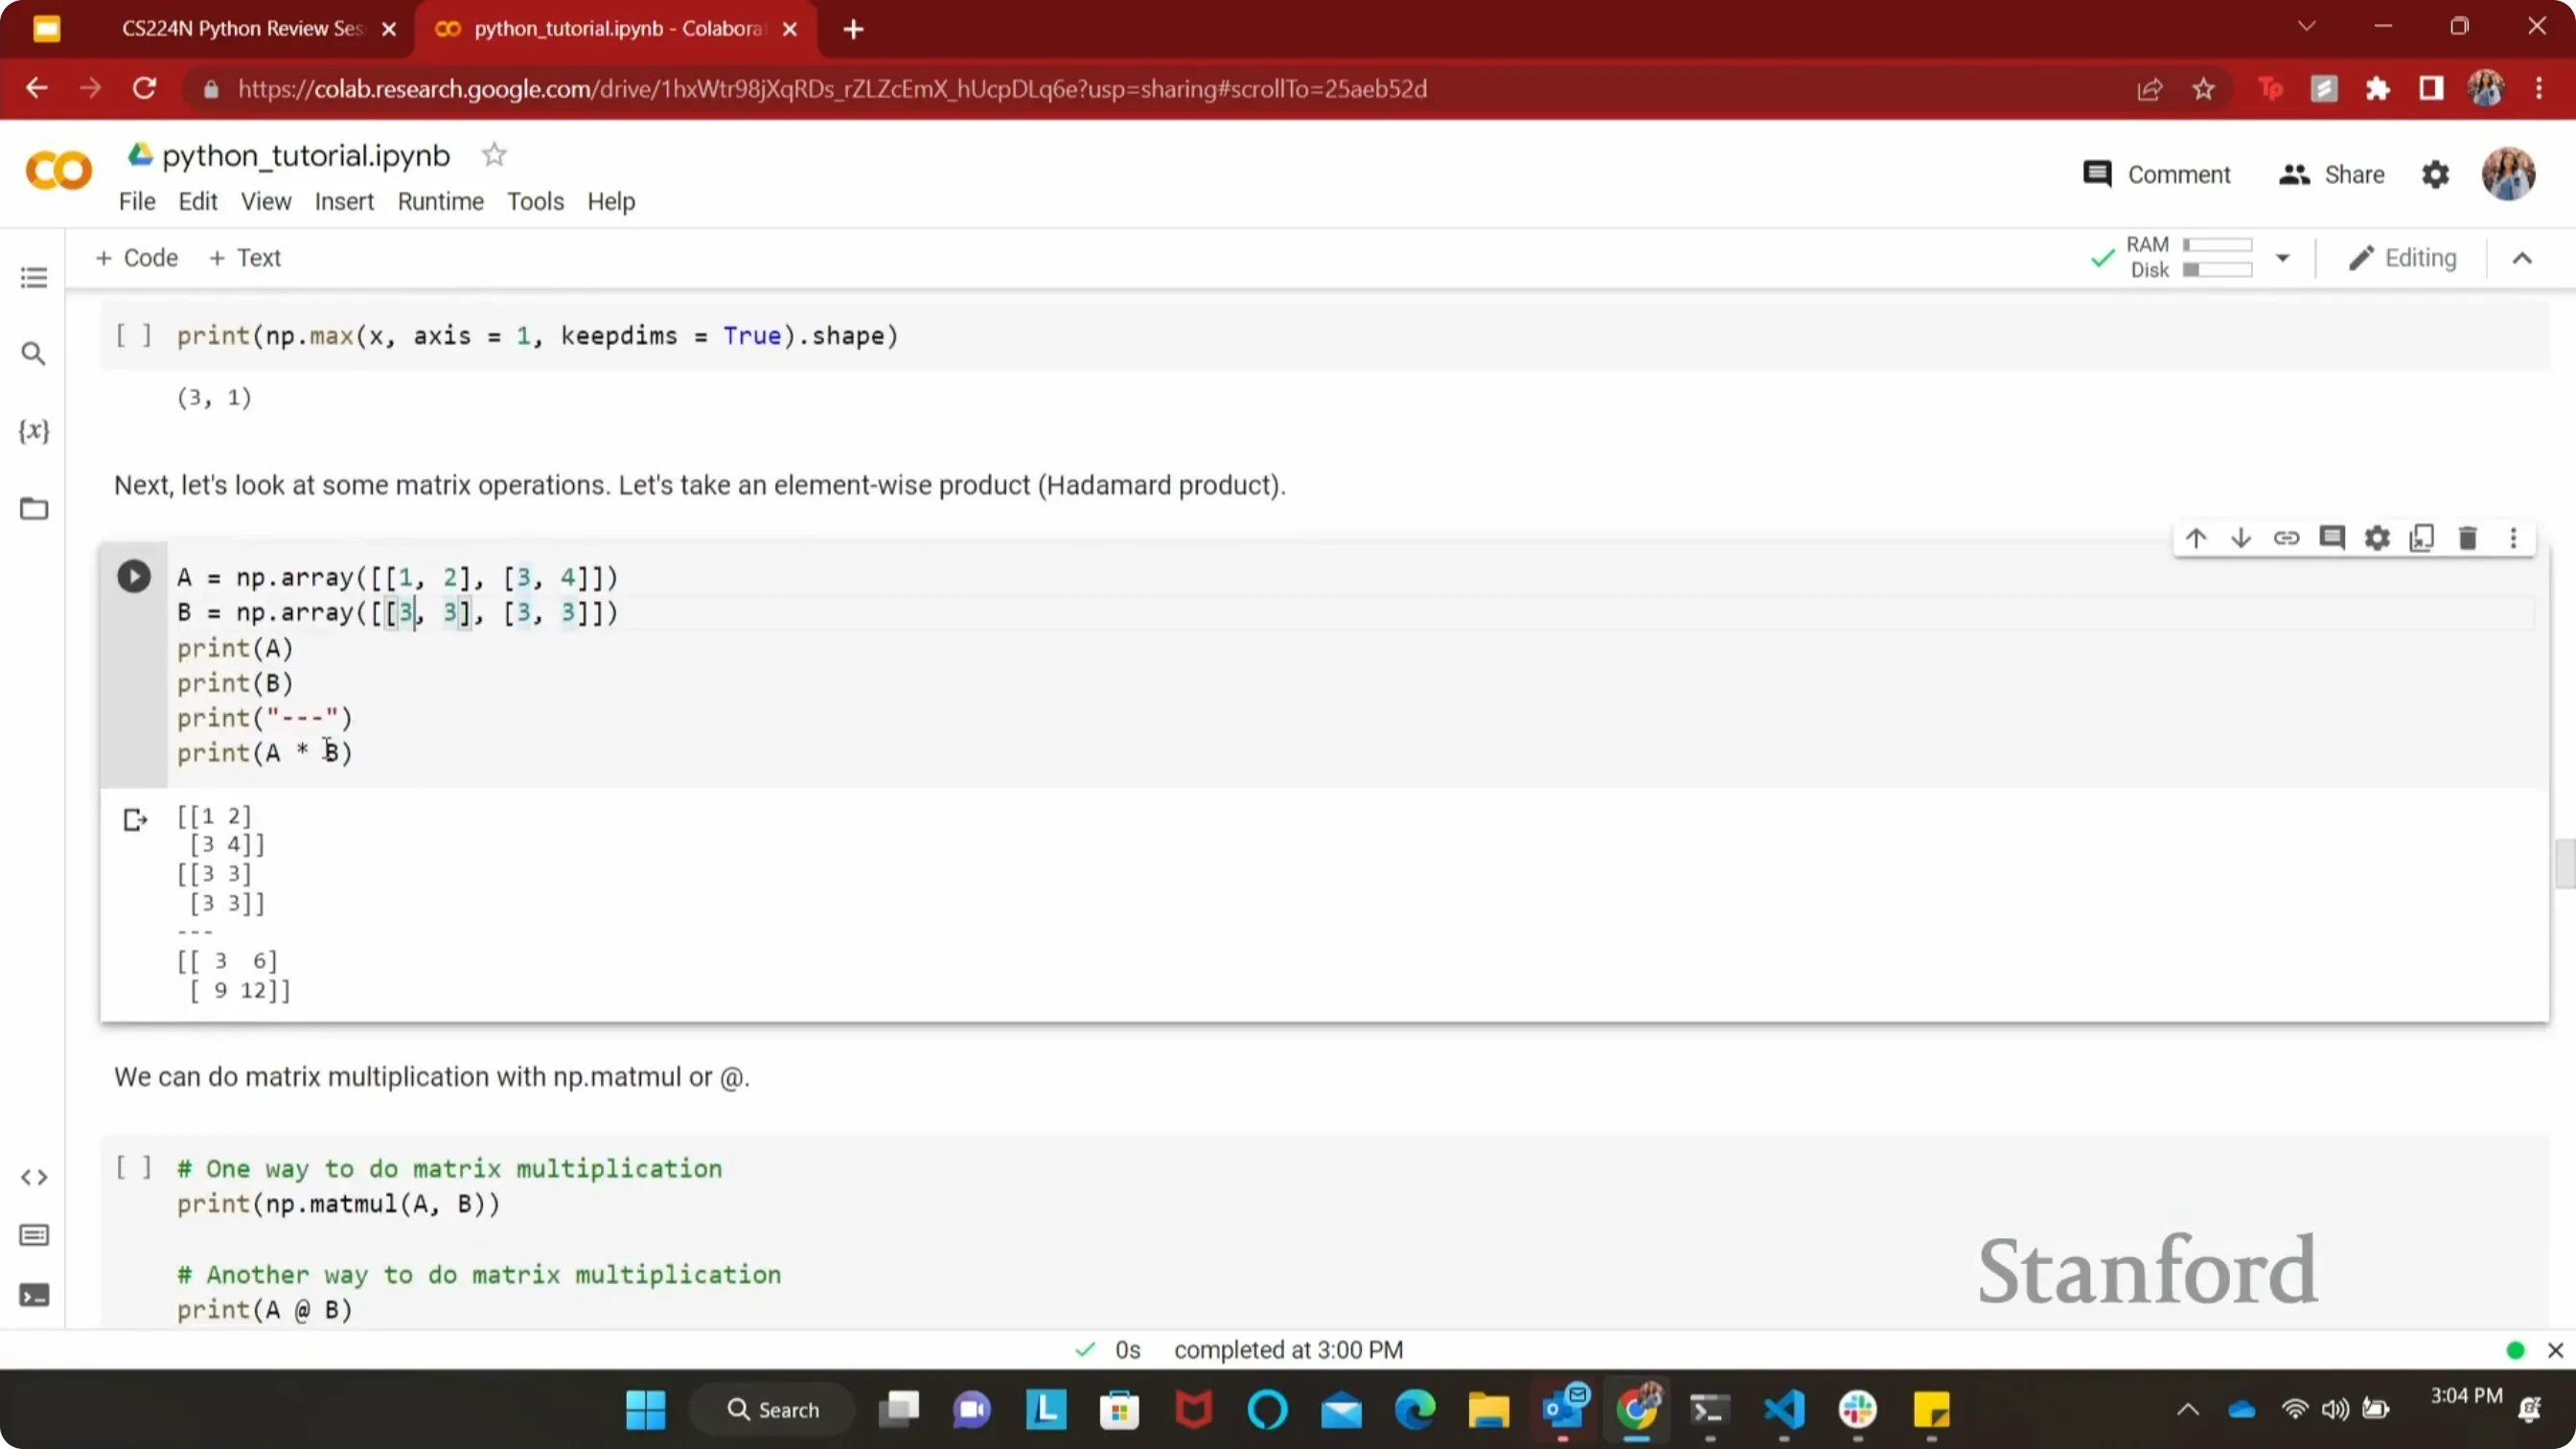
Task: Open the Tools menu
Action: click(535, 202)
